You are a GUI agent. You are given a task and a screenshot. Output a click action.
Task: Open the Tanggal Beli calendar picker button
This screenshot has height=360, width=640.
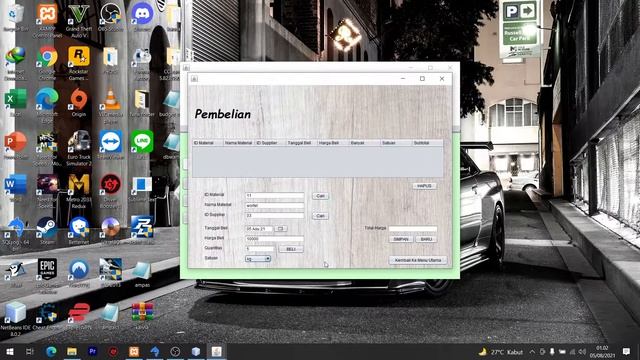pyautogui.click(x=280, y=229)
